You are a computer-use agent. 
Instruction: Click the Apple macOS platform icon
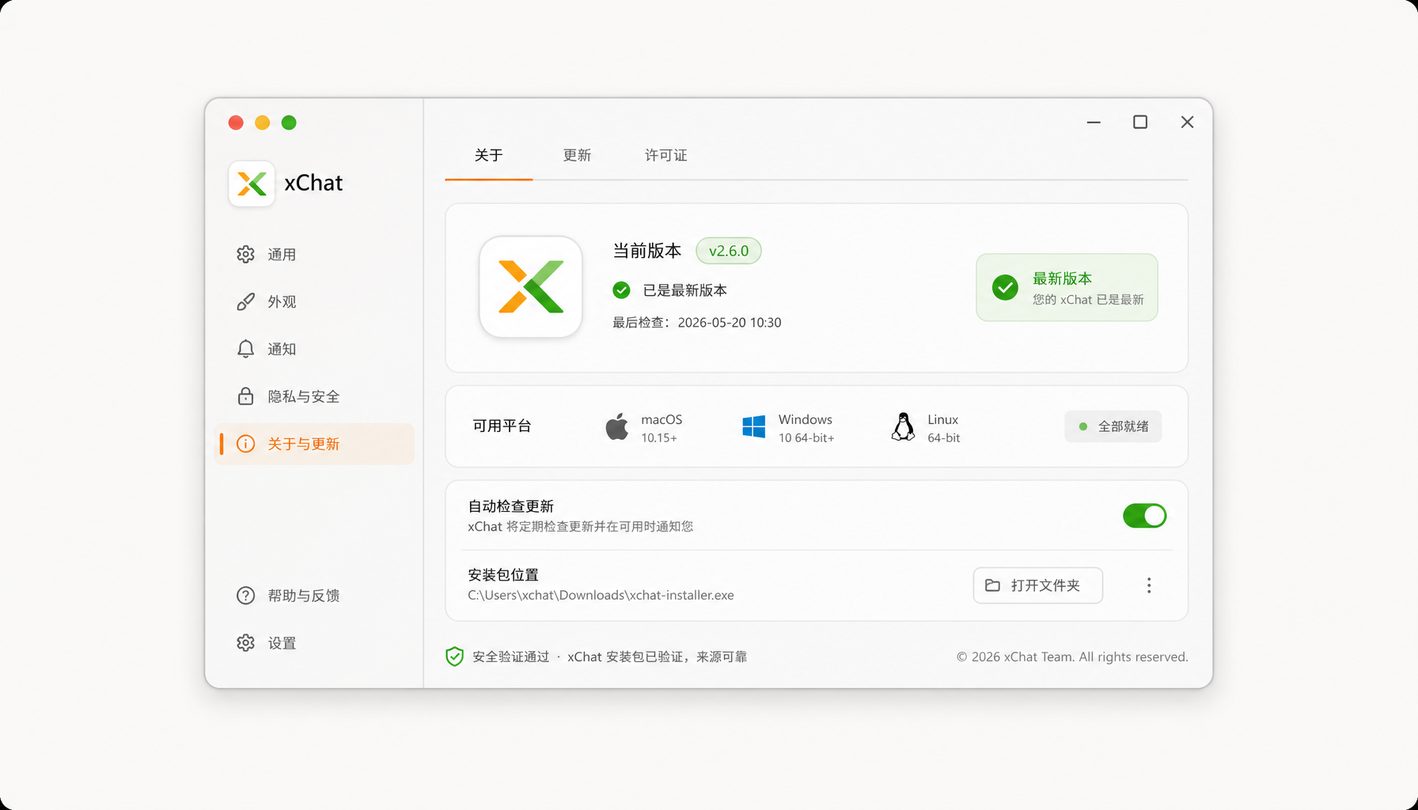point(617,427)
